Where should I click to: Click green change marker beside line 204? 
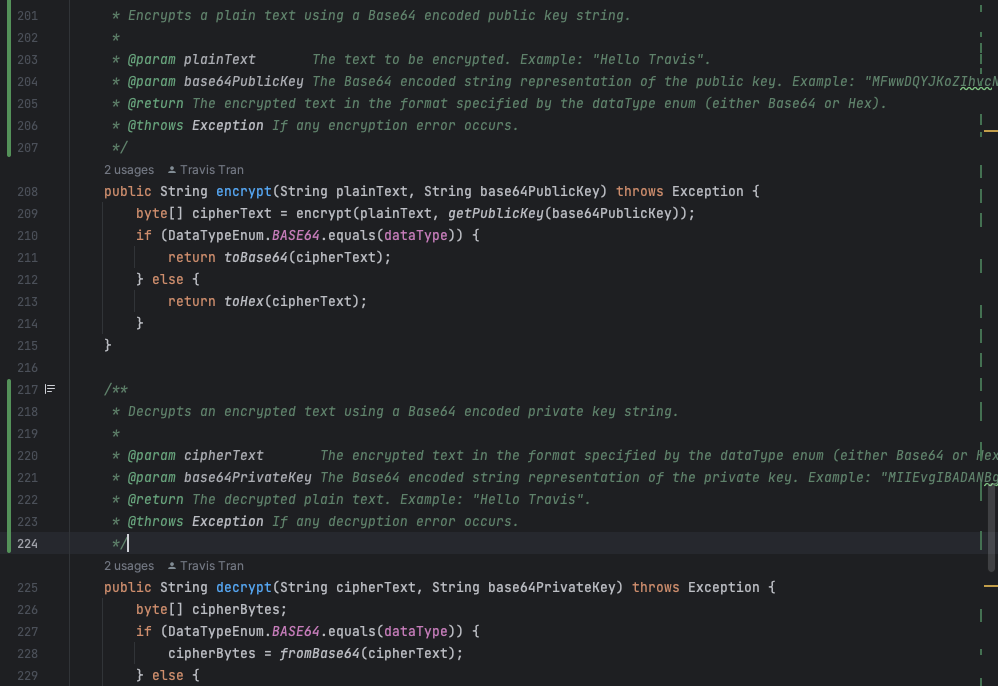coord(9,82)
